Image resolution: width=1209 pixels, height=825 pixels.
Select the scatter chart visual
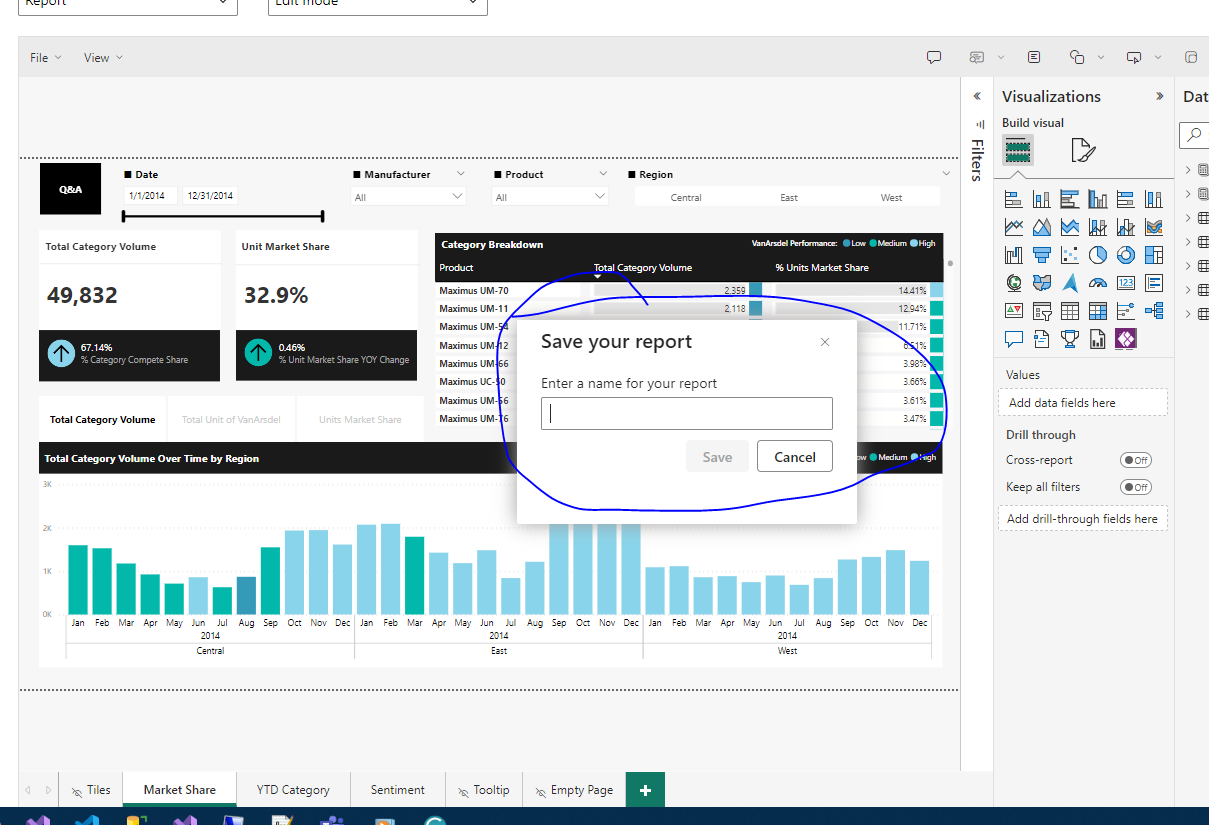coord(1069,255)
